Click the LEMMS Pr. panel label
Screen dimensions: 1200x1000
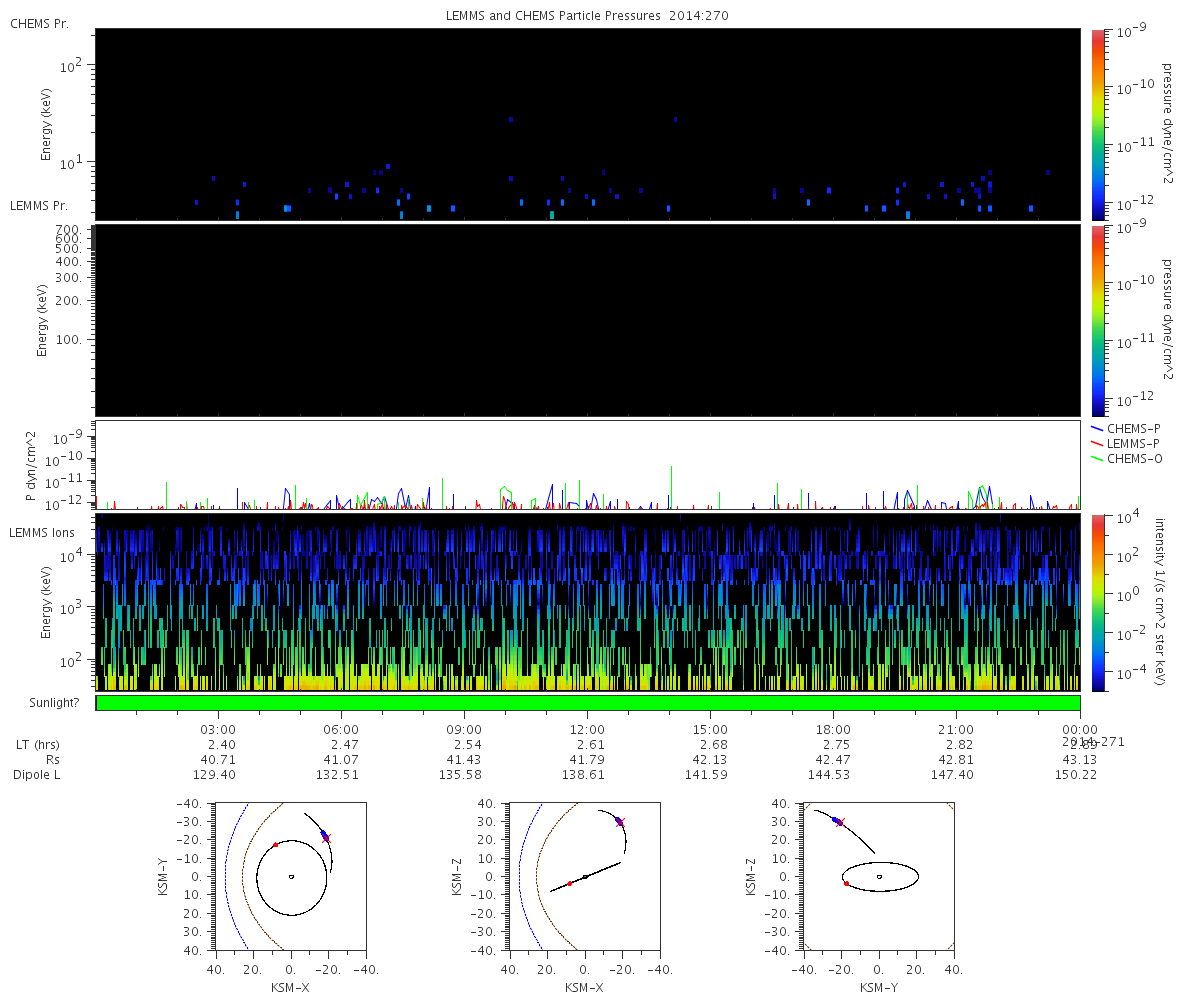(39, 205)
